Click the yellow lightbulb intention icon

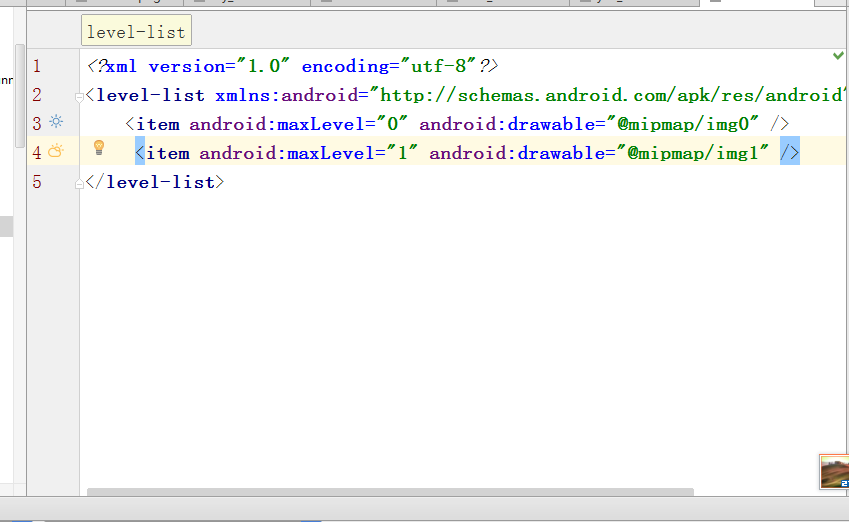[99, 147]
